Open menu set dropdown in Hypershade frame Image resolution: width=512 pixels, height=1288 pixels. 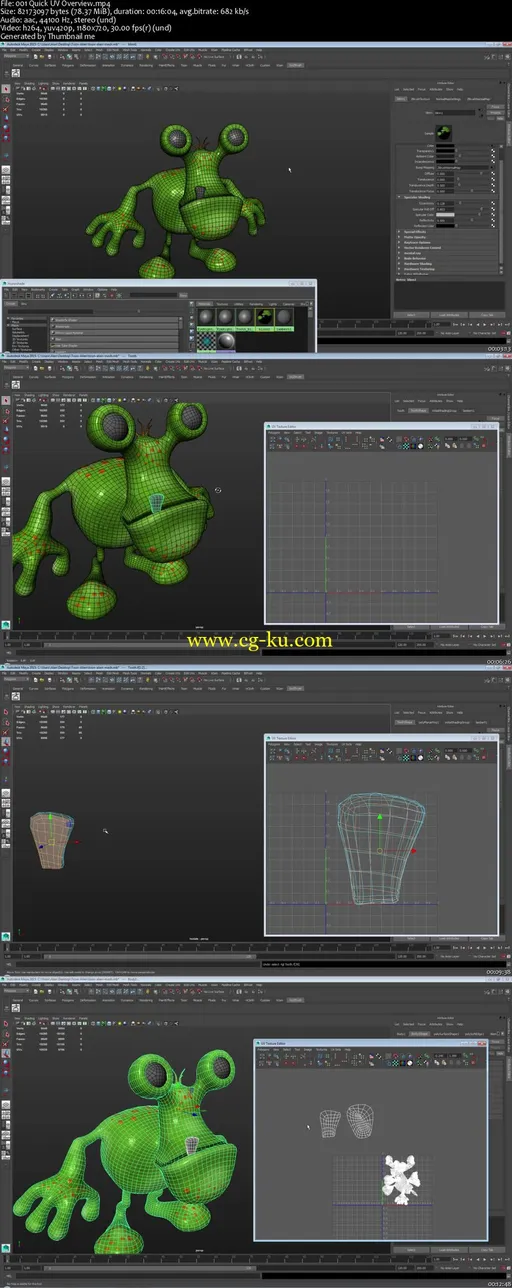click(x=14, y=56)
